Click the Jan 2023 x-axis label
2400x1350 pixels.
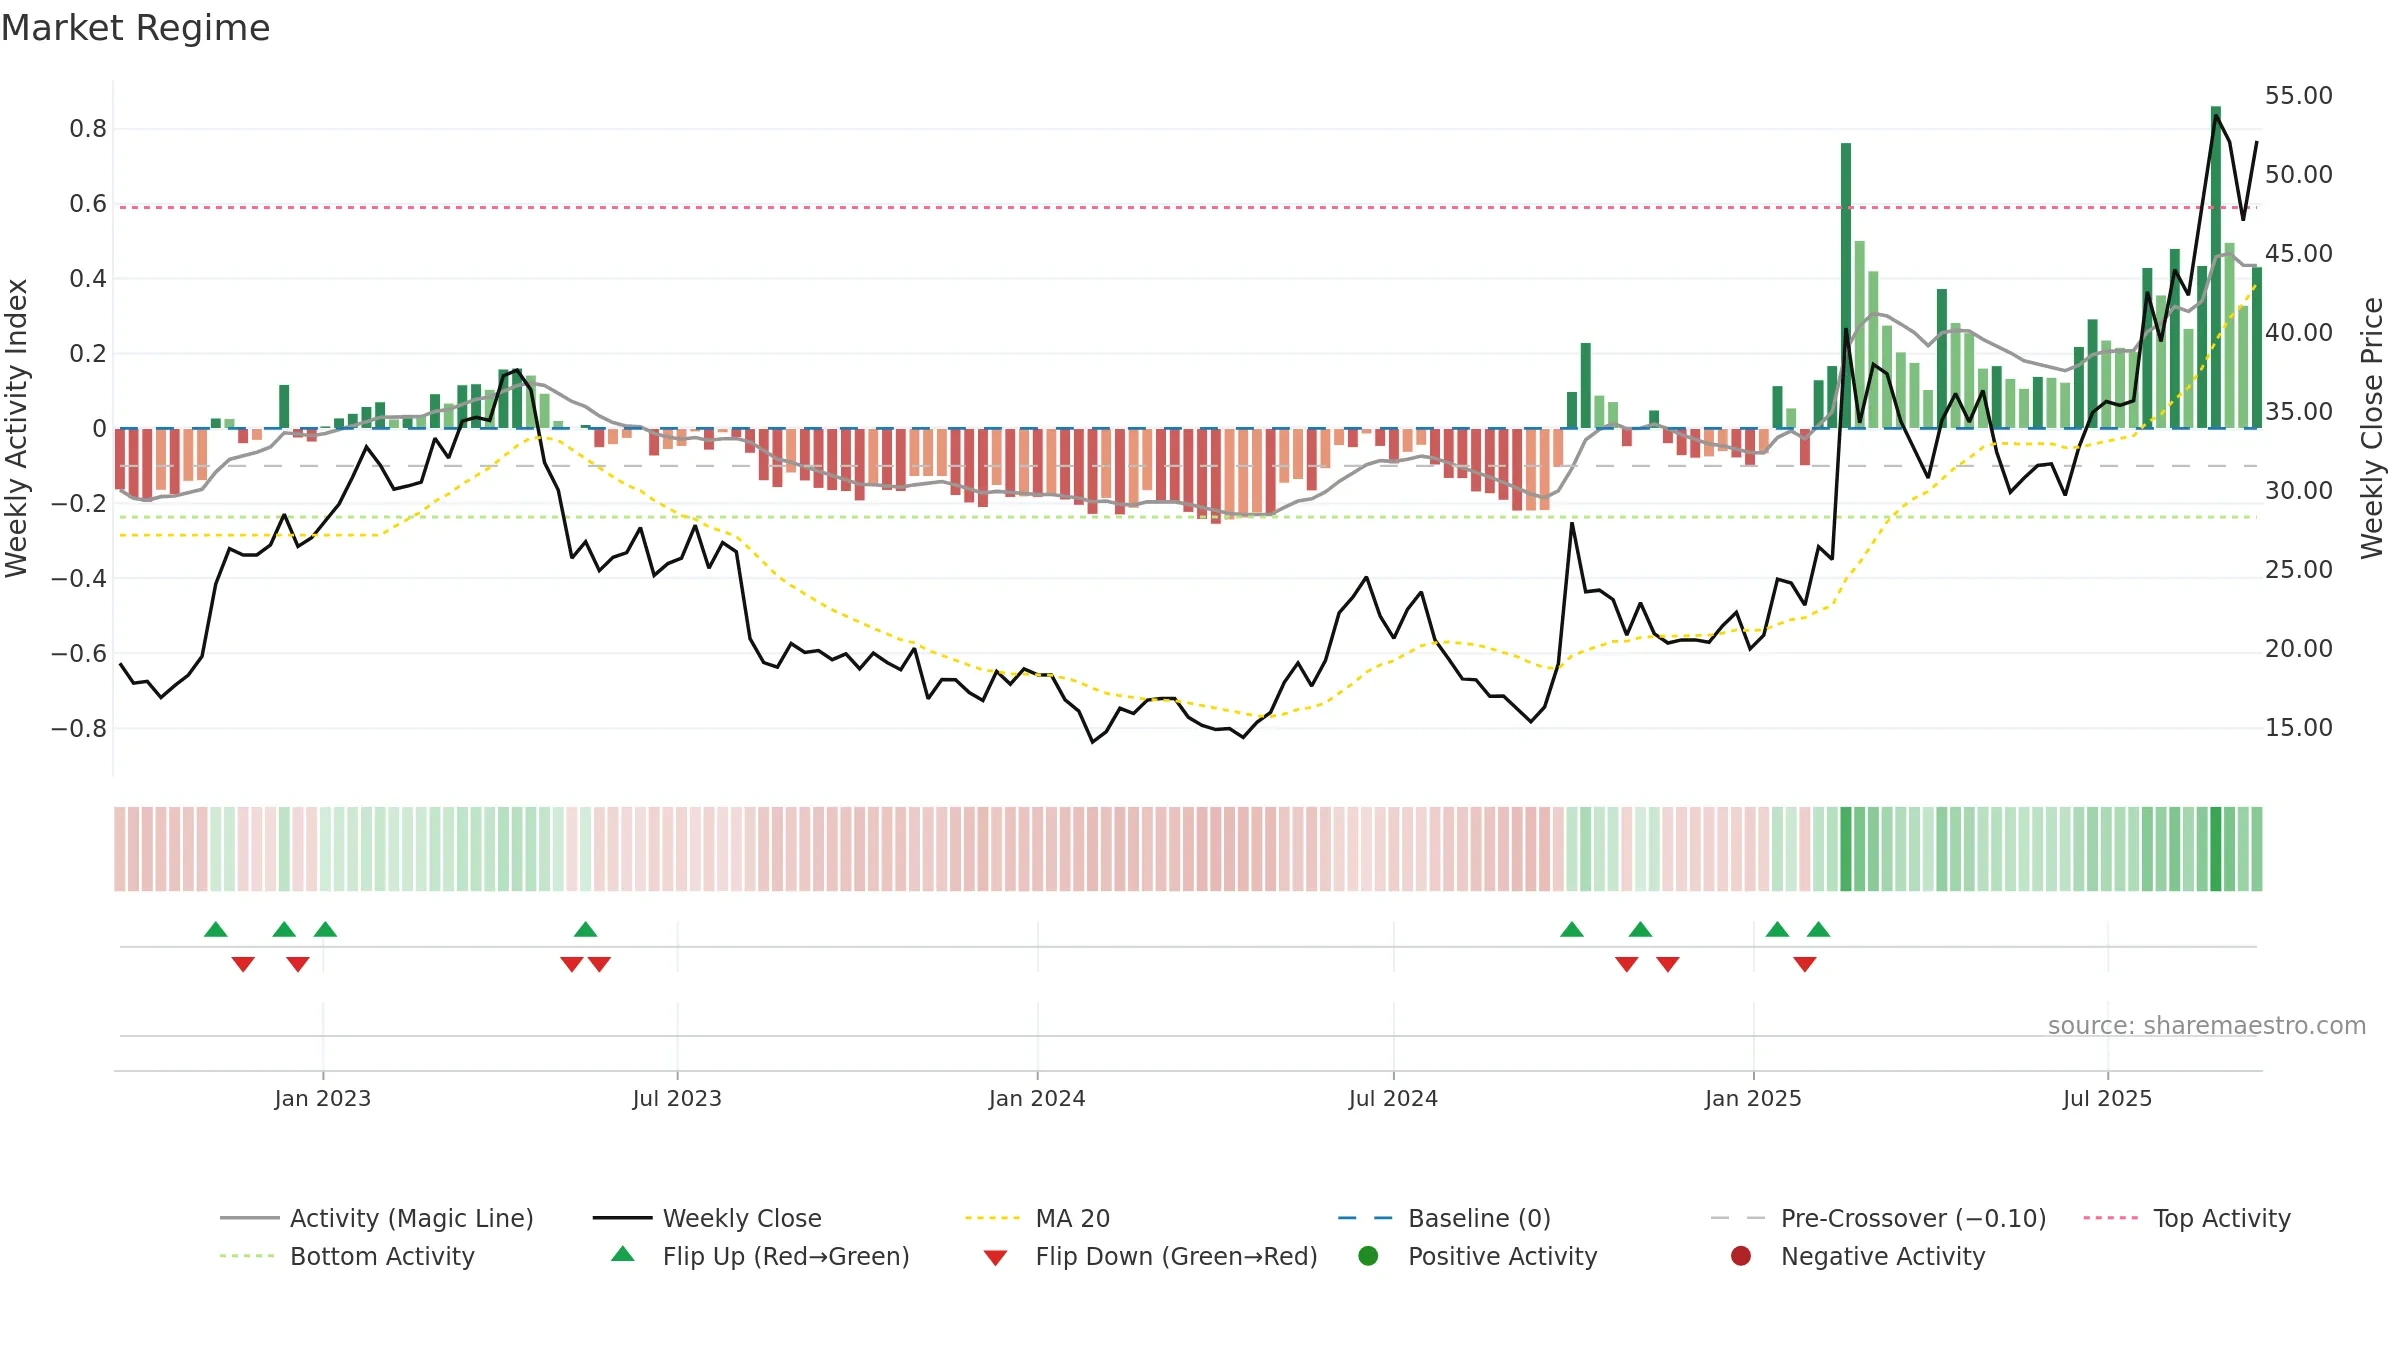coord(323,1098)
